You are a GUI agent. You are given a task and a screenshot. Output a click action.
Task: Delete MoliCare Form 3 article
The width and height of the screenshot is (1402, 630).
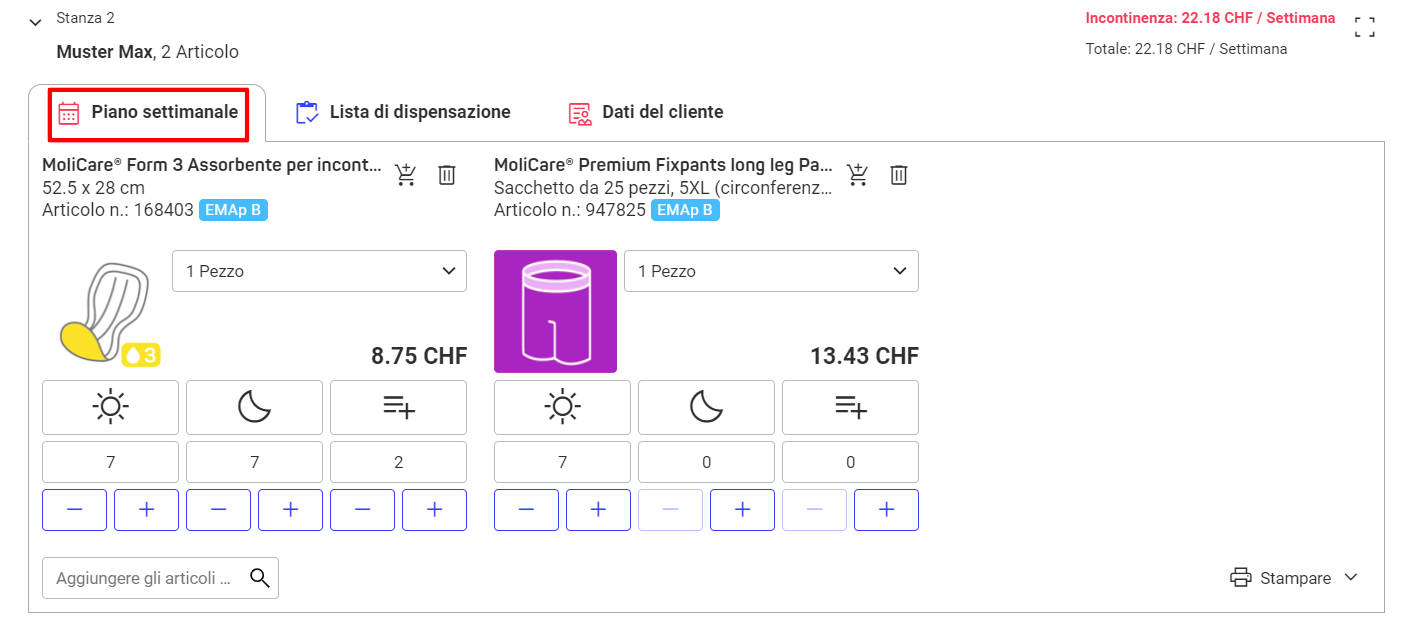click(447, 175)
